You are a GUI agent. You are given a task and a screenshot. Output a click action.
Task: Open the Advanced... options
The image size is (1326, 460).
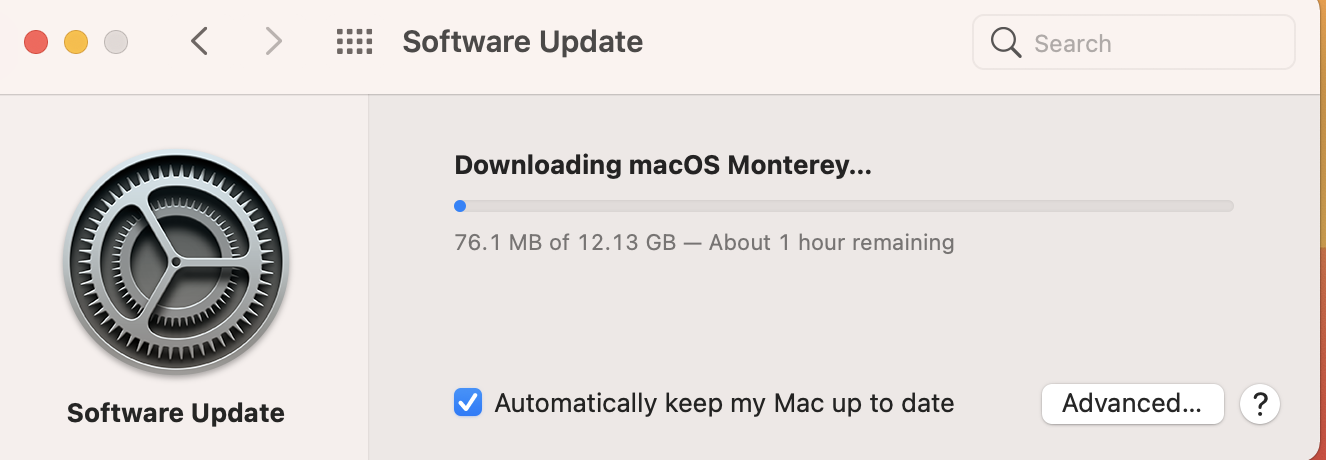[x=1132, y=404]
